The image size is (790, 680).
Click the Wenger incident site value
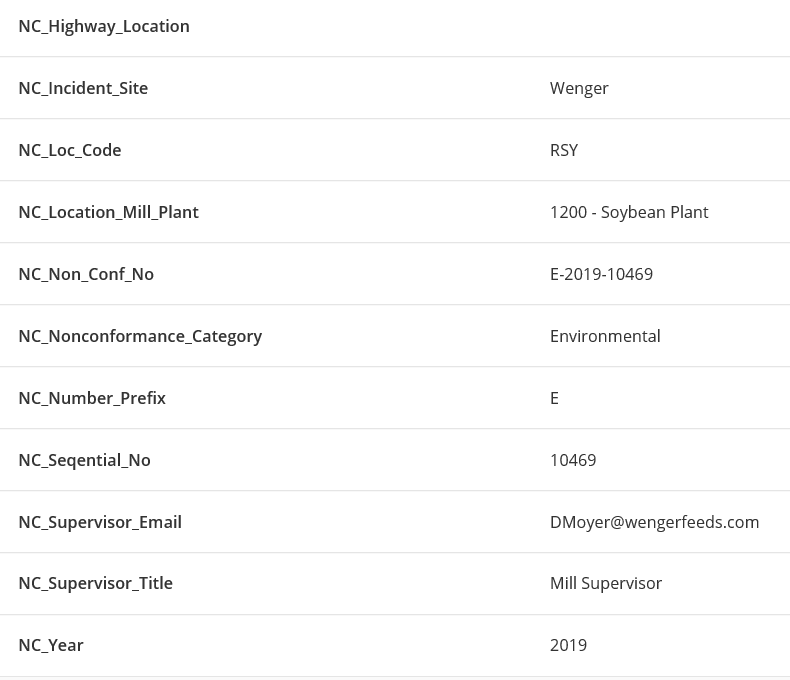579,88
